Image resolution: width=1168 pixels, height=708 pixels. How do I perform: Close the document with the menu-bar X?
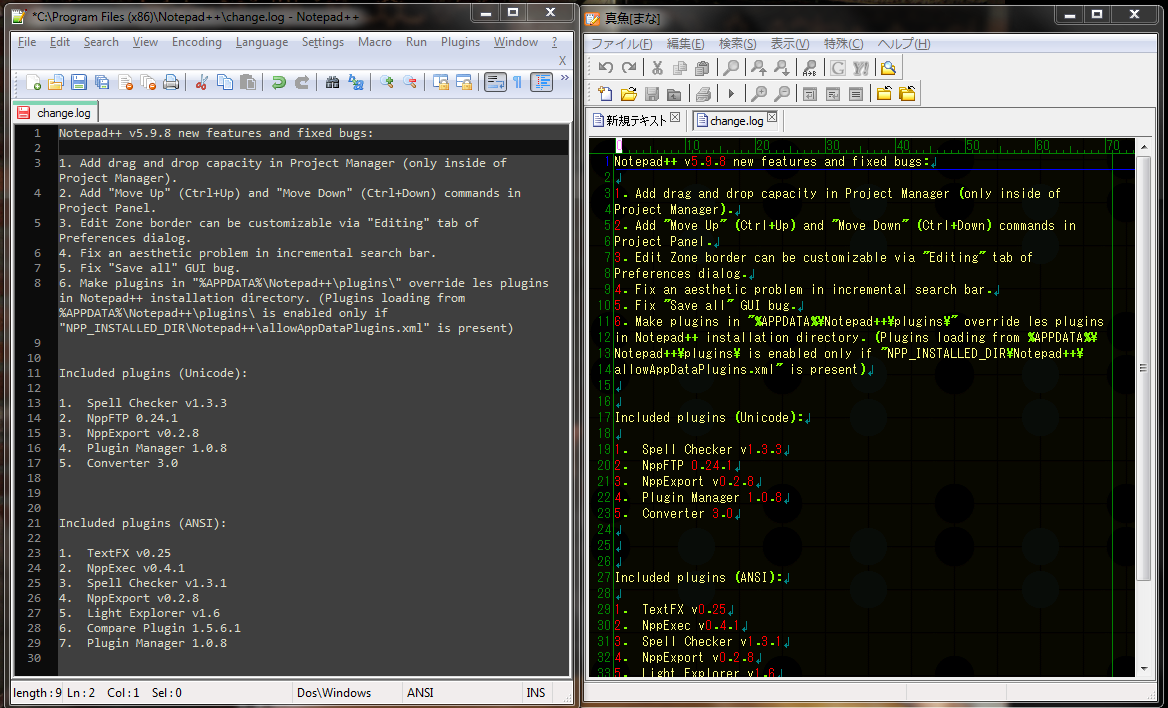click(x=562, y=60)
